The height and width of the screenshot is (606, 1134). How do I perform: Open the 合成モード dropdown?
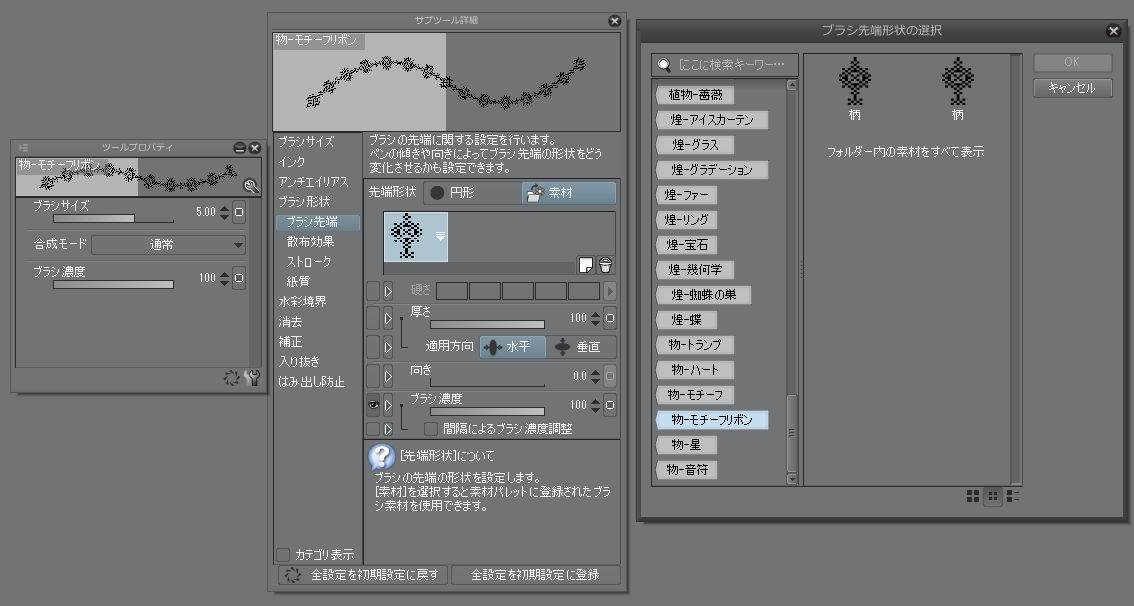pos(169,244)
